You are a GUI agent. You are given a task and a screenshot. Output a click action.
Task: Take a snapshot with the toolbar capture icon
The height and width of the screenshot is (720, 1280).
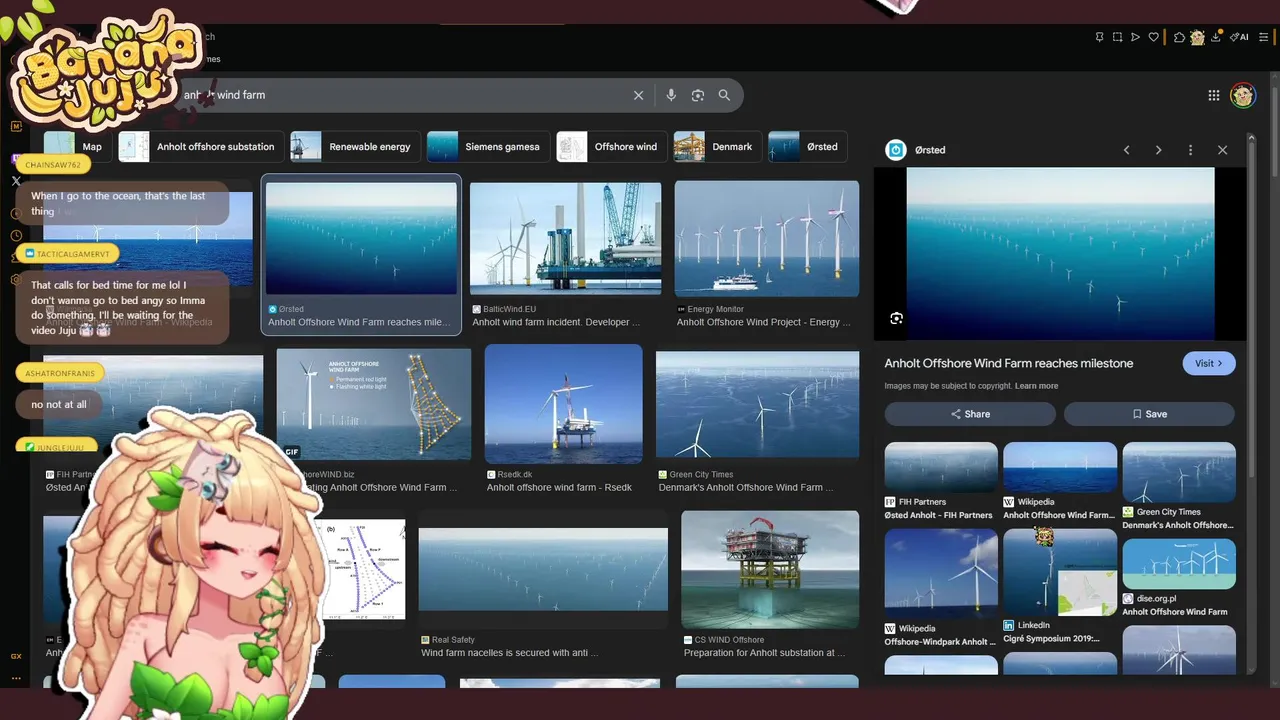click(x=1117, y=37)
